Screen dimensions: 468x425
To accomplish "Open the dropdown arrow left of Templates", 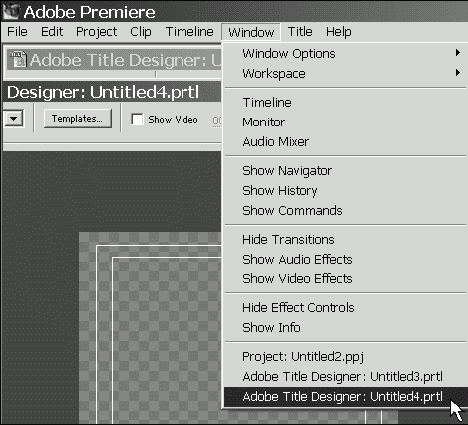I will 14,118.
